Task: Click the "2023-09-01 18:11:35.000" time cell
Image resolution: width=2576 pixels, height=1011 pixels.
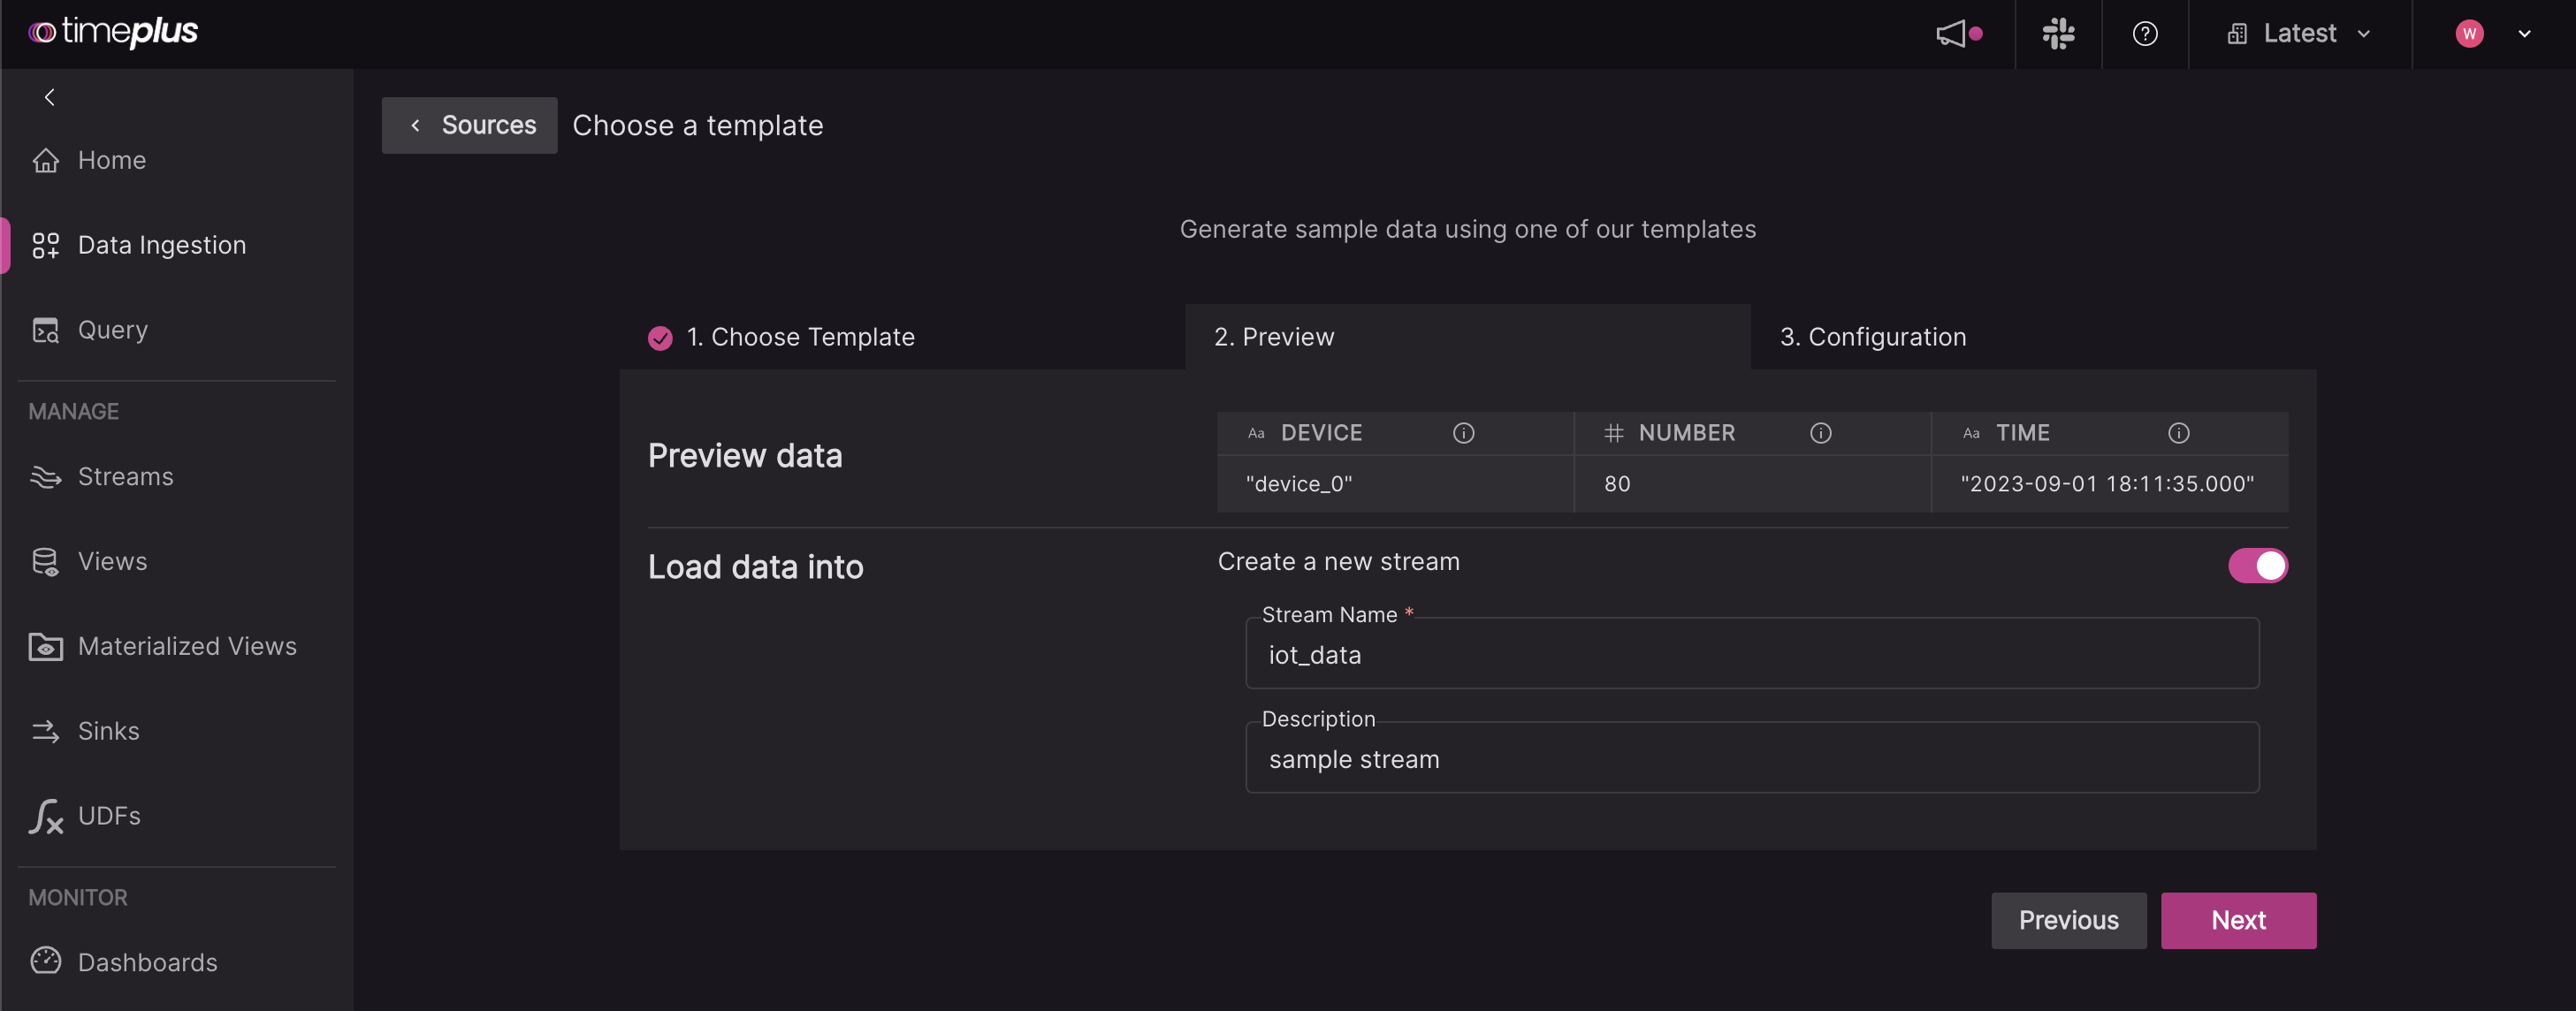Action: click(x=2110, y=484)
